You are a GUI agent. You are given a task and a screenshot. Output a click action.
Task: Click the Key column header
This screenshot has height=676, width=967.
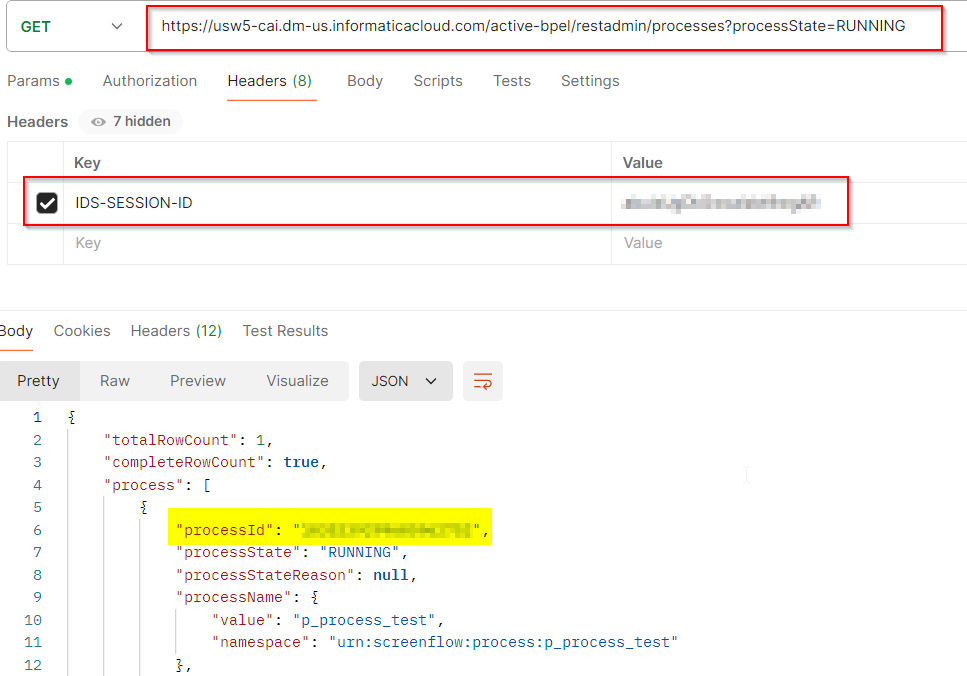[x=87, y=163]
